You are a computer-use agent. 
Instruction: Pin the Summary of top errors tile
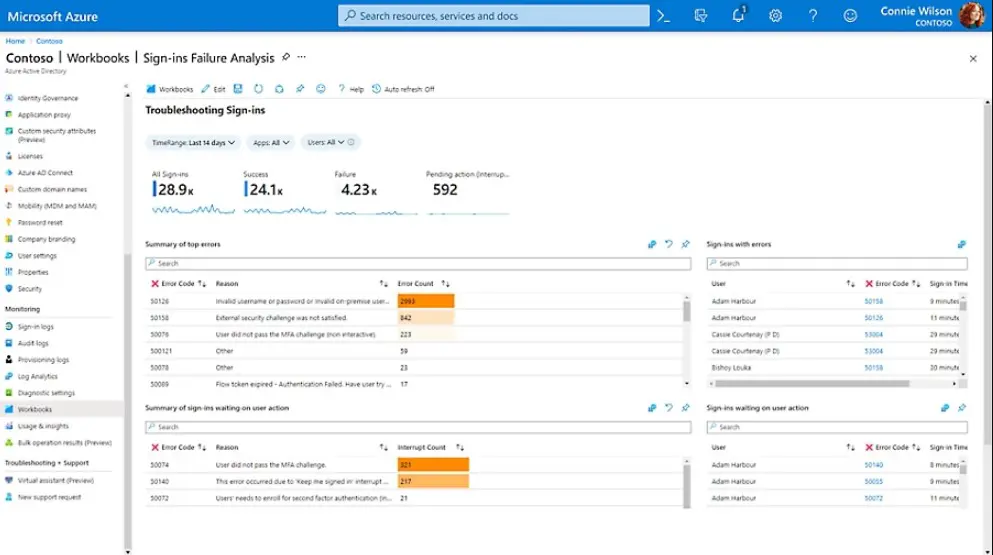click(x=686, y=244)
